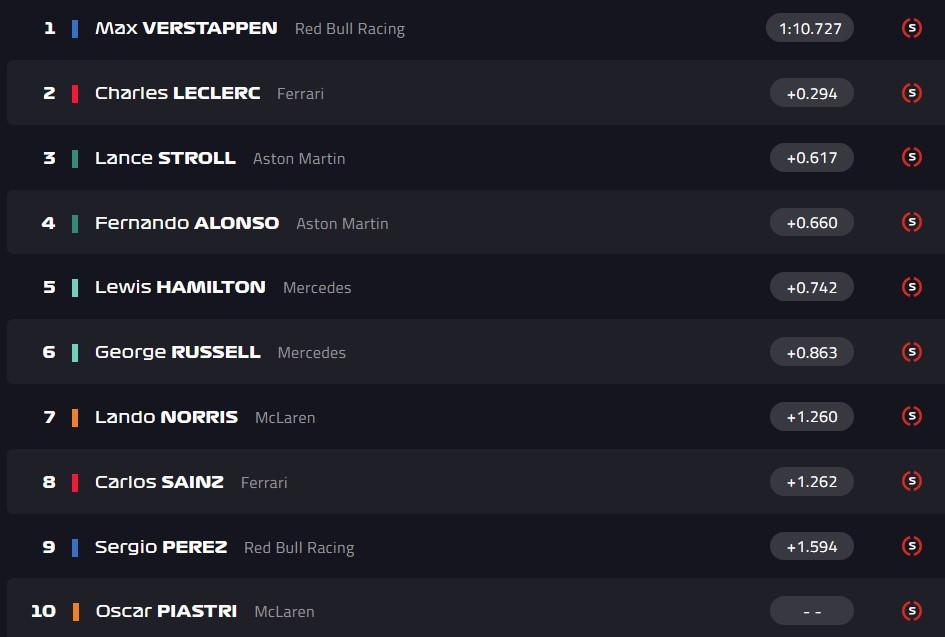This screenshot has height=637, width=945.
Task: Click Hamilton's soft tyre icon
Action: coord(911,287)
